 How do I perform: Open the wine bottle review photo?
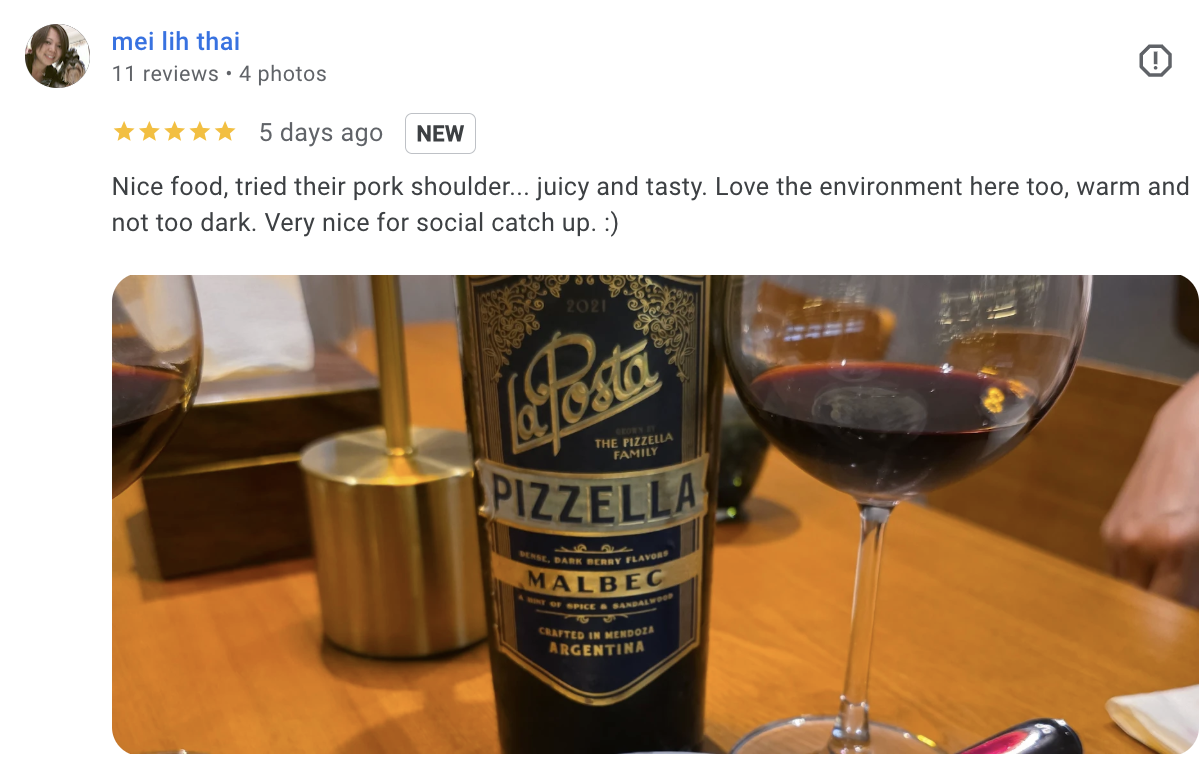(655, 514)
